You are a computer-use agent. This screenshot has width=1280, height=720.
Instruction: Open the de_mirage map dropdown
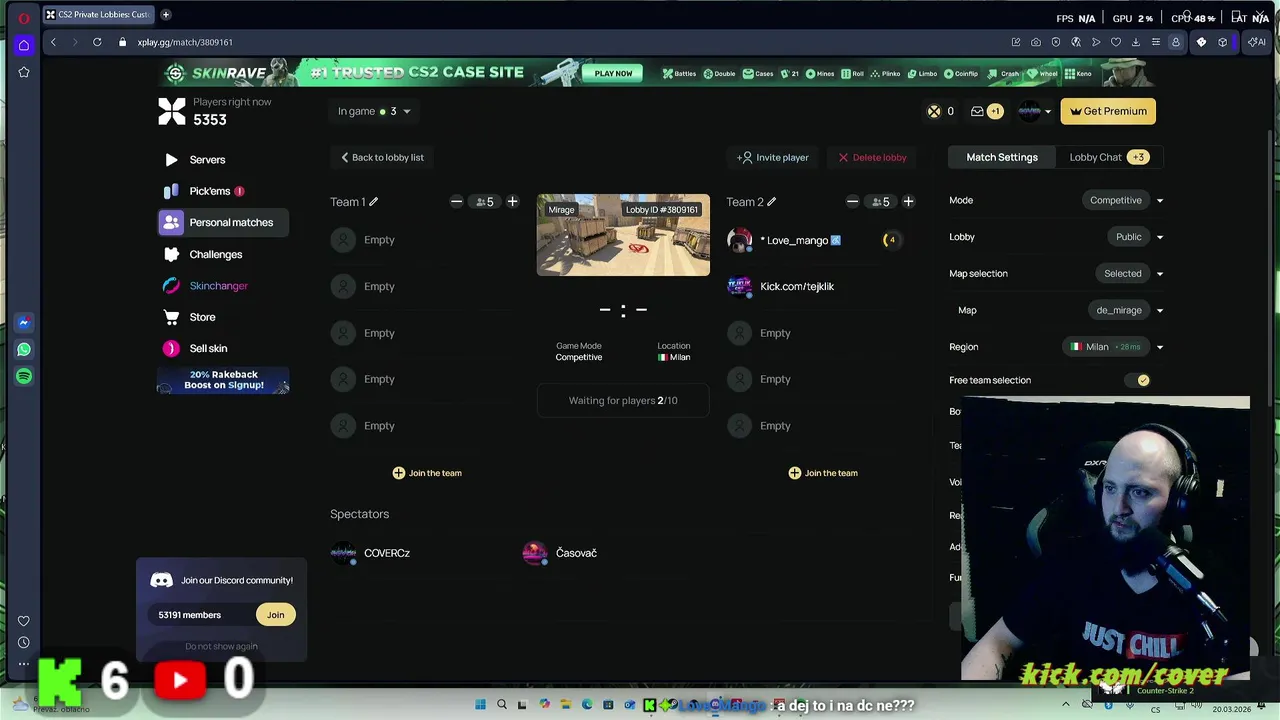pos(1127,311)
